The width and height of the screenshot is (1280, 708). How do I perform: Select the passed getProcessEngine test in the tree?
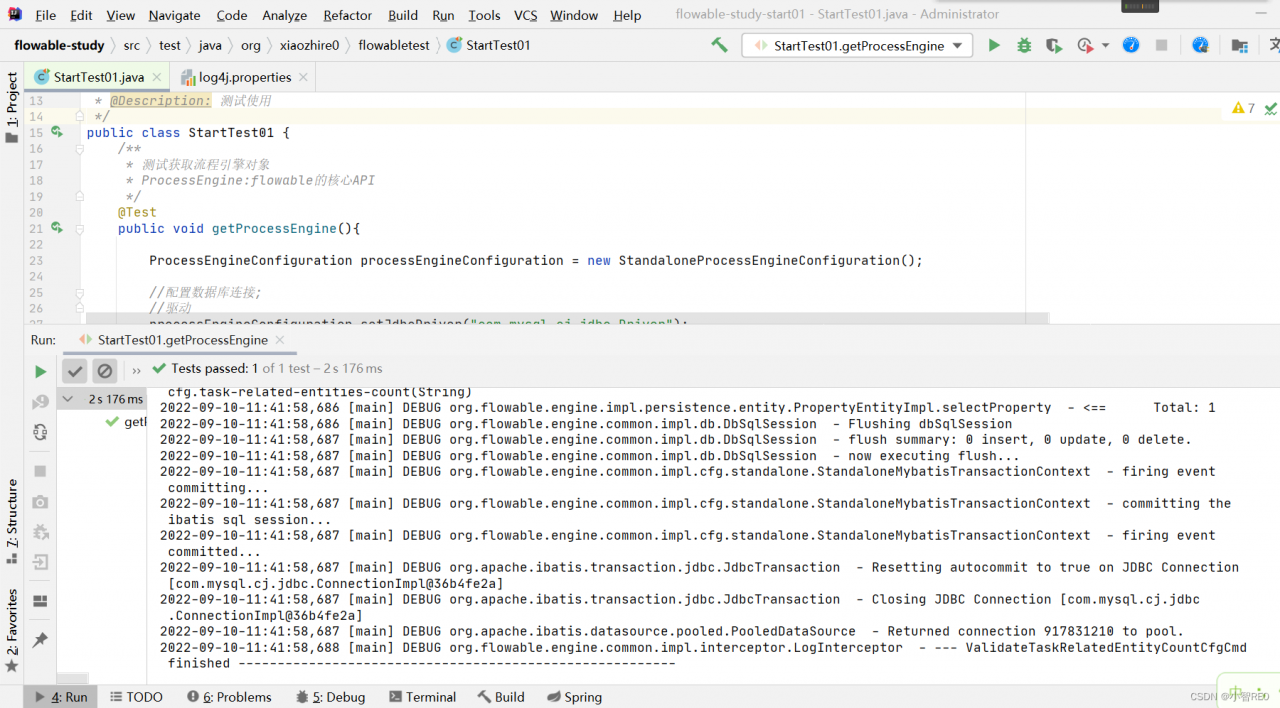click(x=126, y=422)
